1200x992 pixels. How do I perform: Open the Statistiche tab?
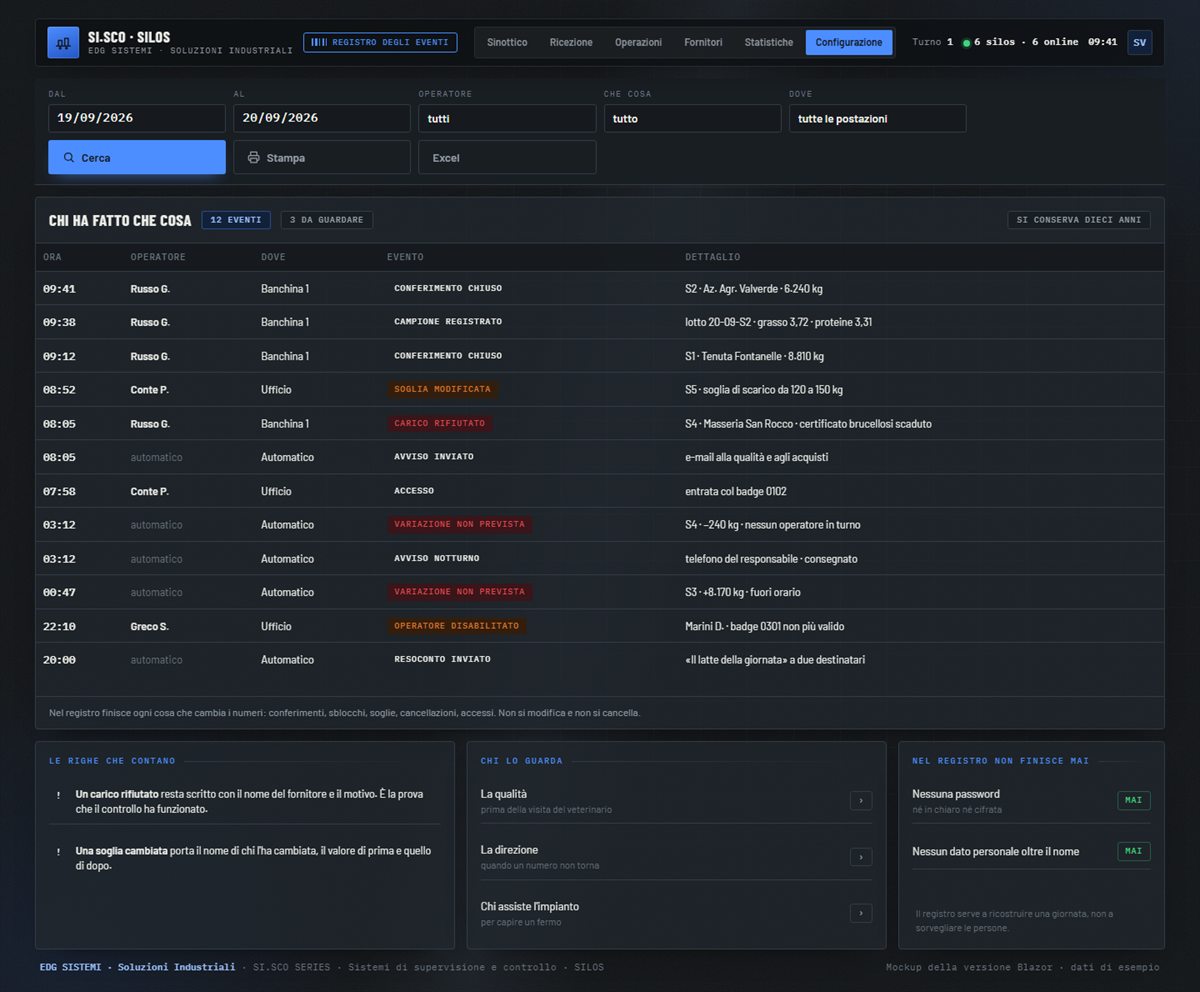click(769, 42)
